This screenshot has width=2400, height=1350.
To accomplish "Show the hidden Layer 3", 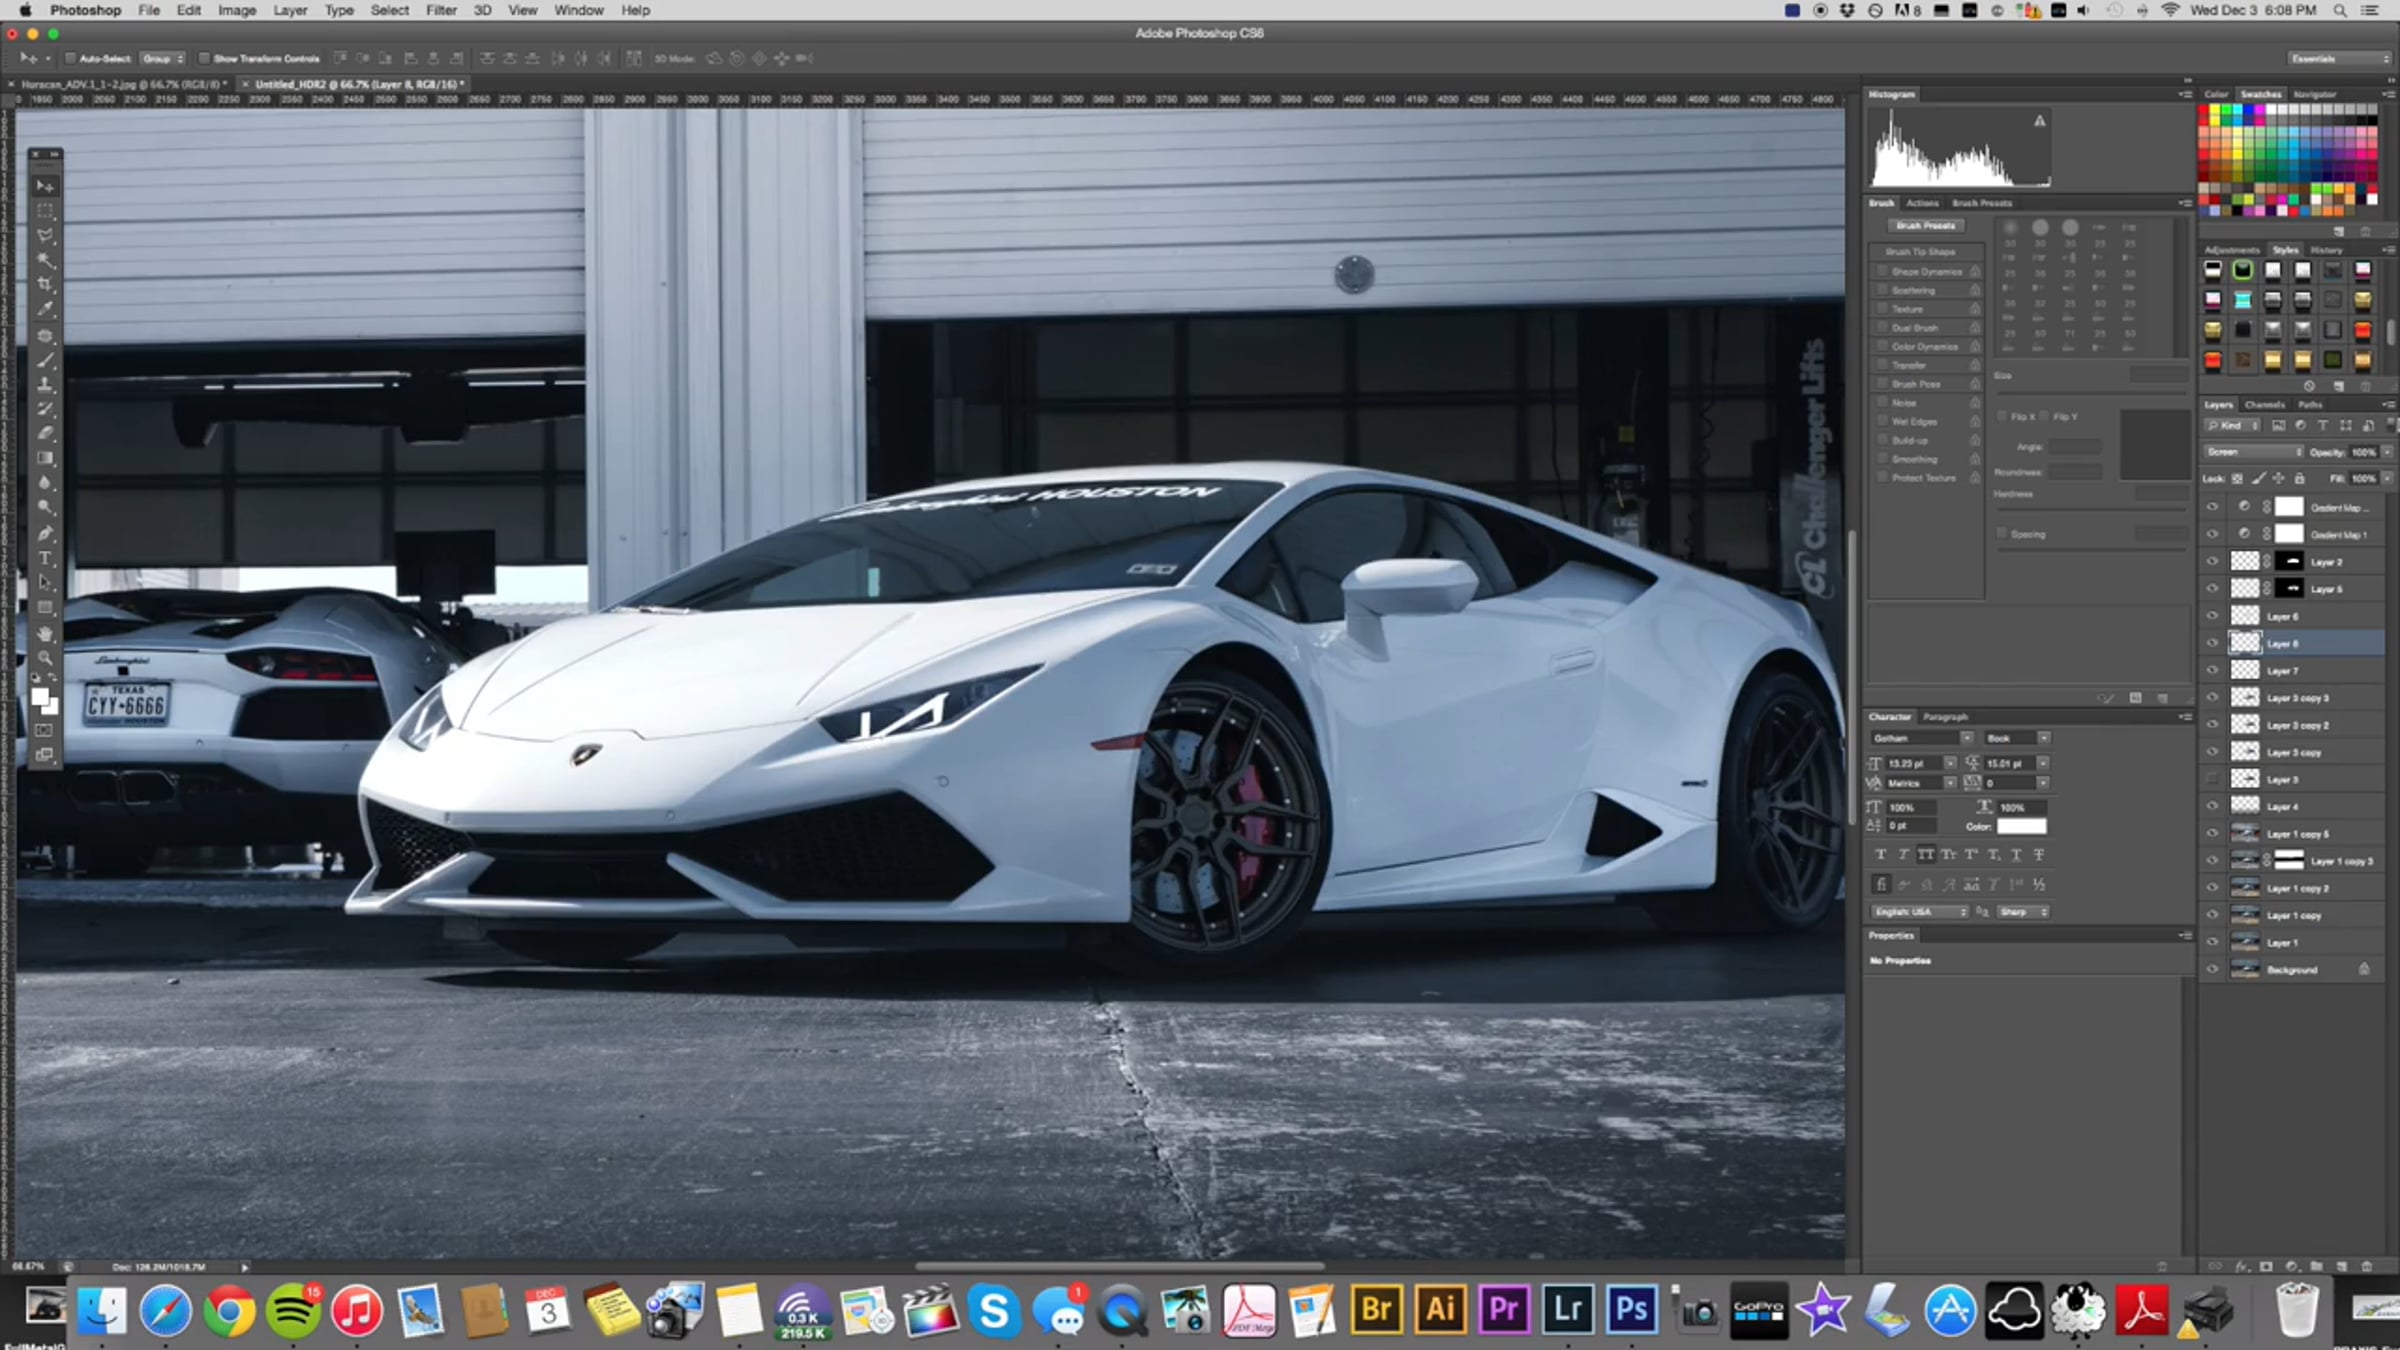I will click(2212, 779).
